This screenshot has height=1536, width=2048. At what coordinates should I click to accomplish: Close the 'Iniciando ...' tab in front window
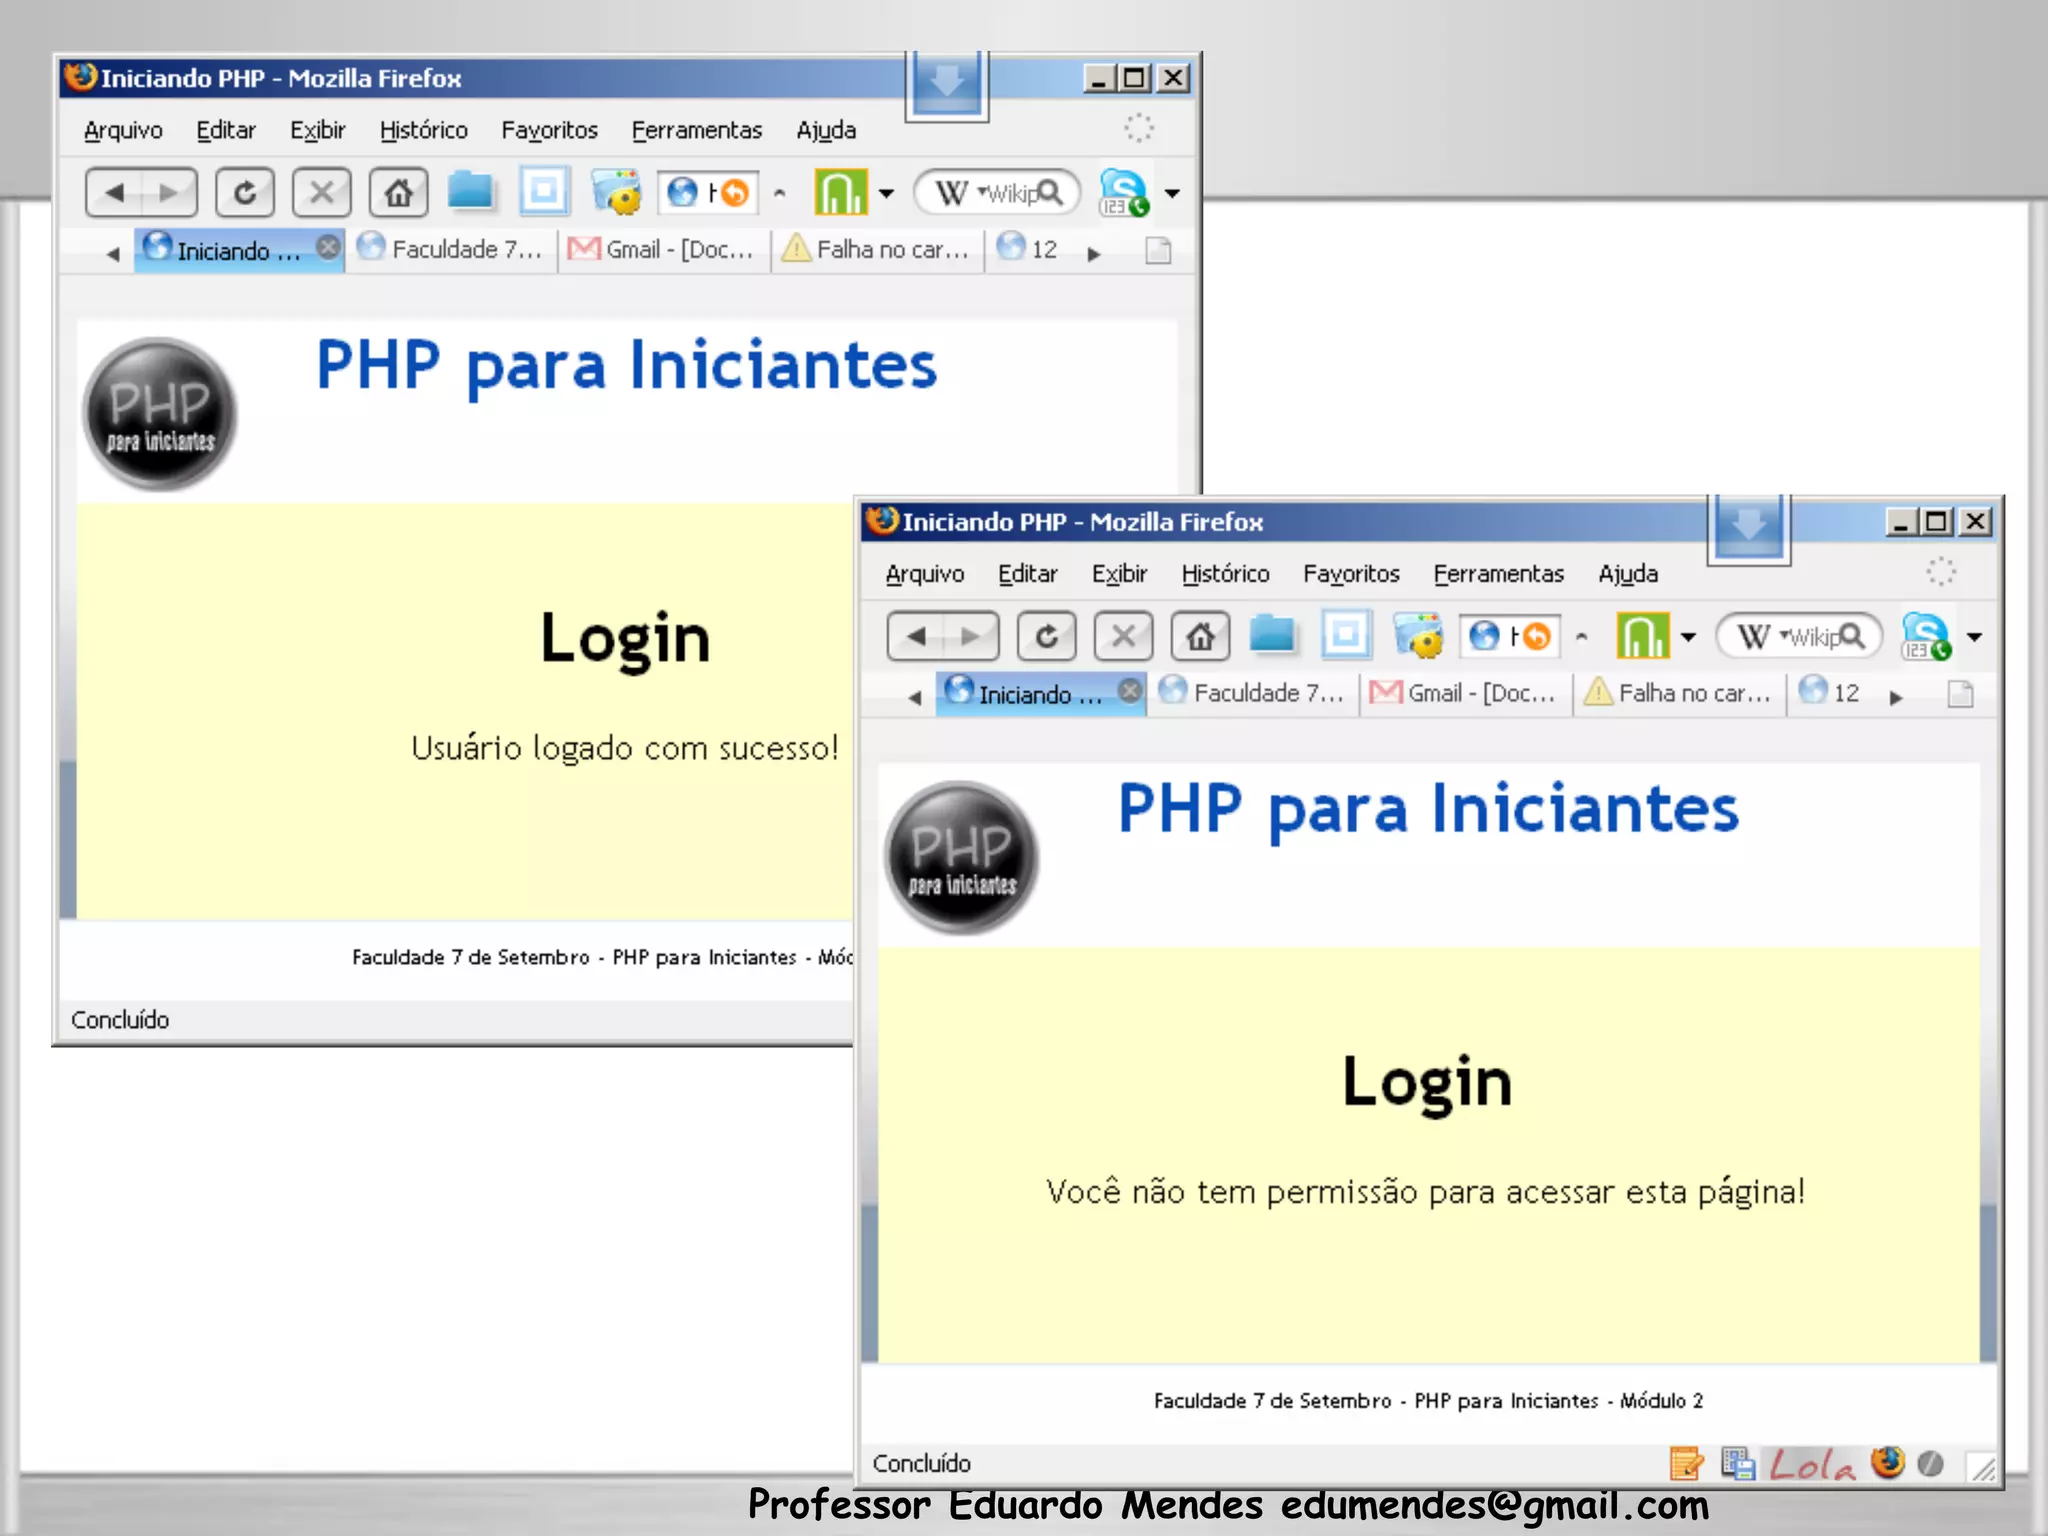point(1130,691)
